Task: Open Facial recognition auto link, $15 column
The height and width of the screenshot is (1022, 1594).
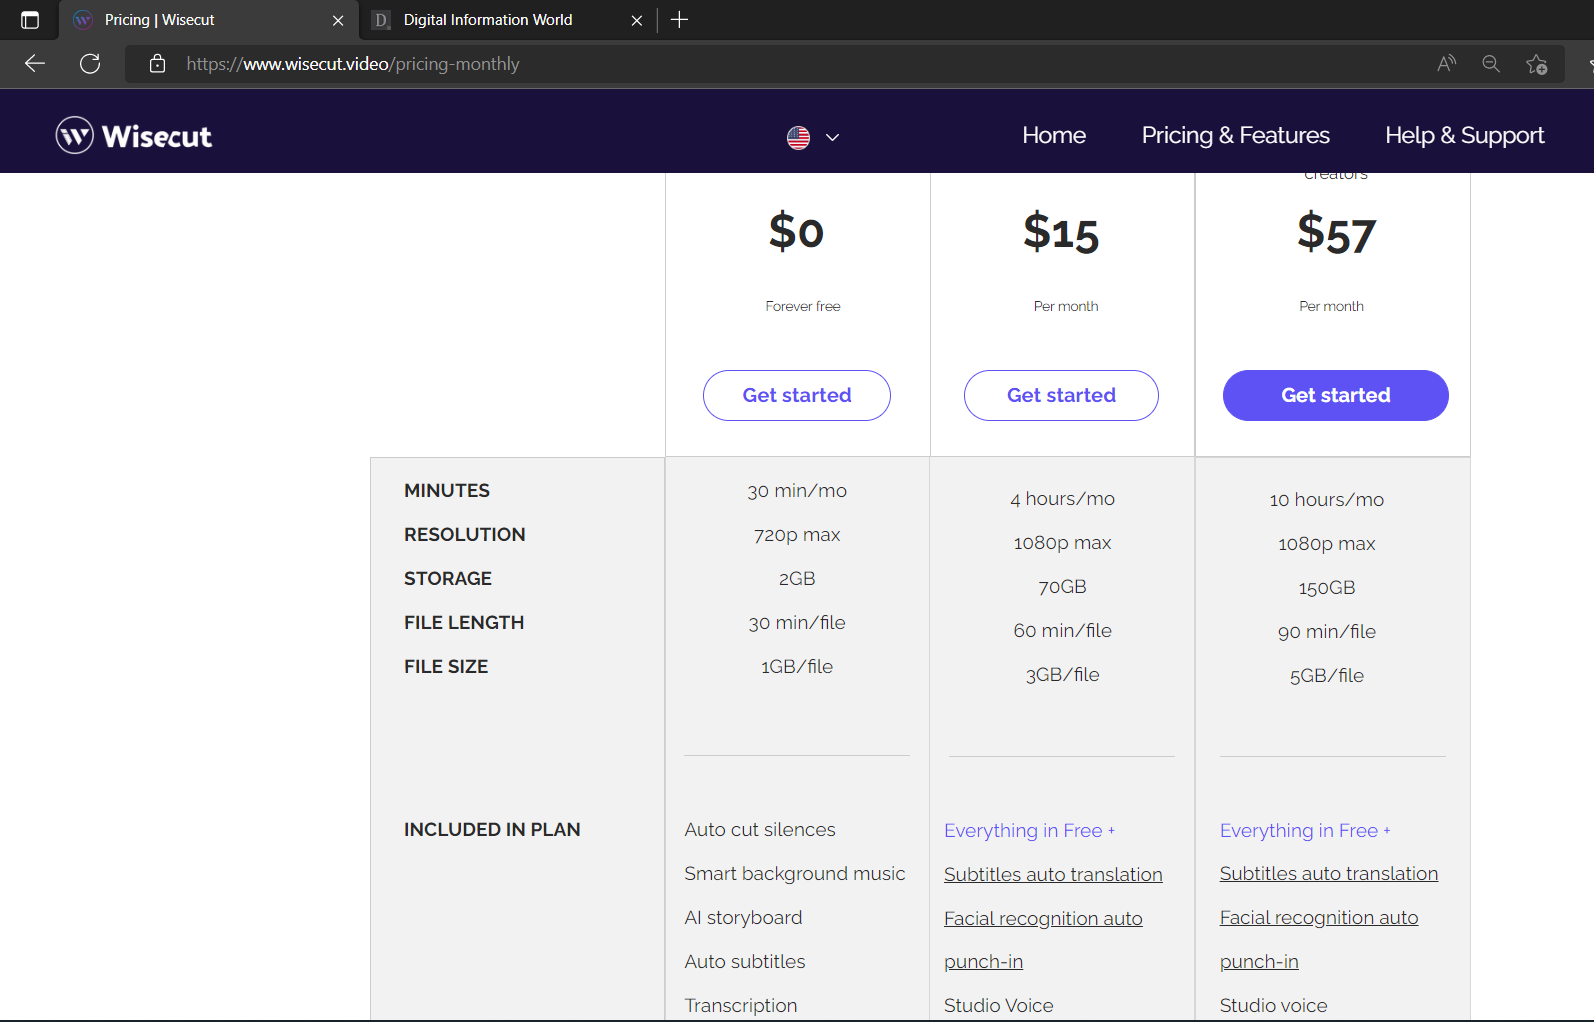Action: [x=1043, y=918]
